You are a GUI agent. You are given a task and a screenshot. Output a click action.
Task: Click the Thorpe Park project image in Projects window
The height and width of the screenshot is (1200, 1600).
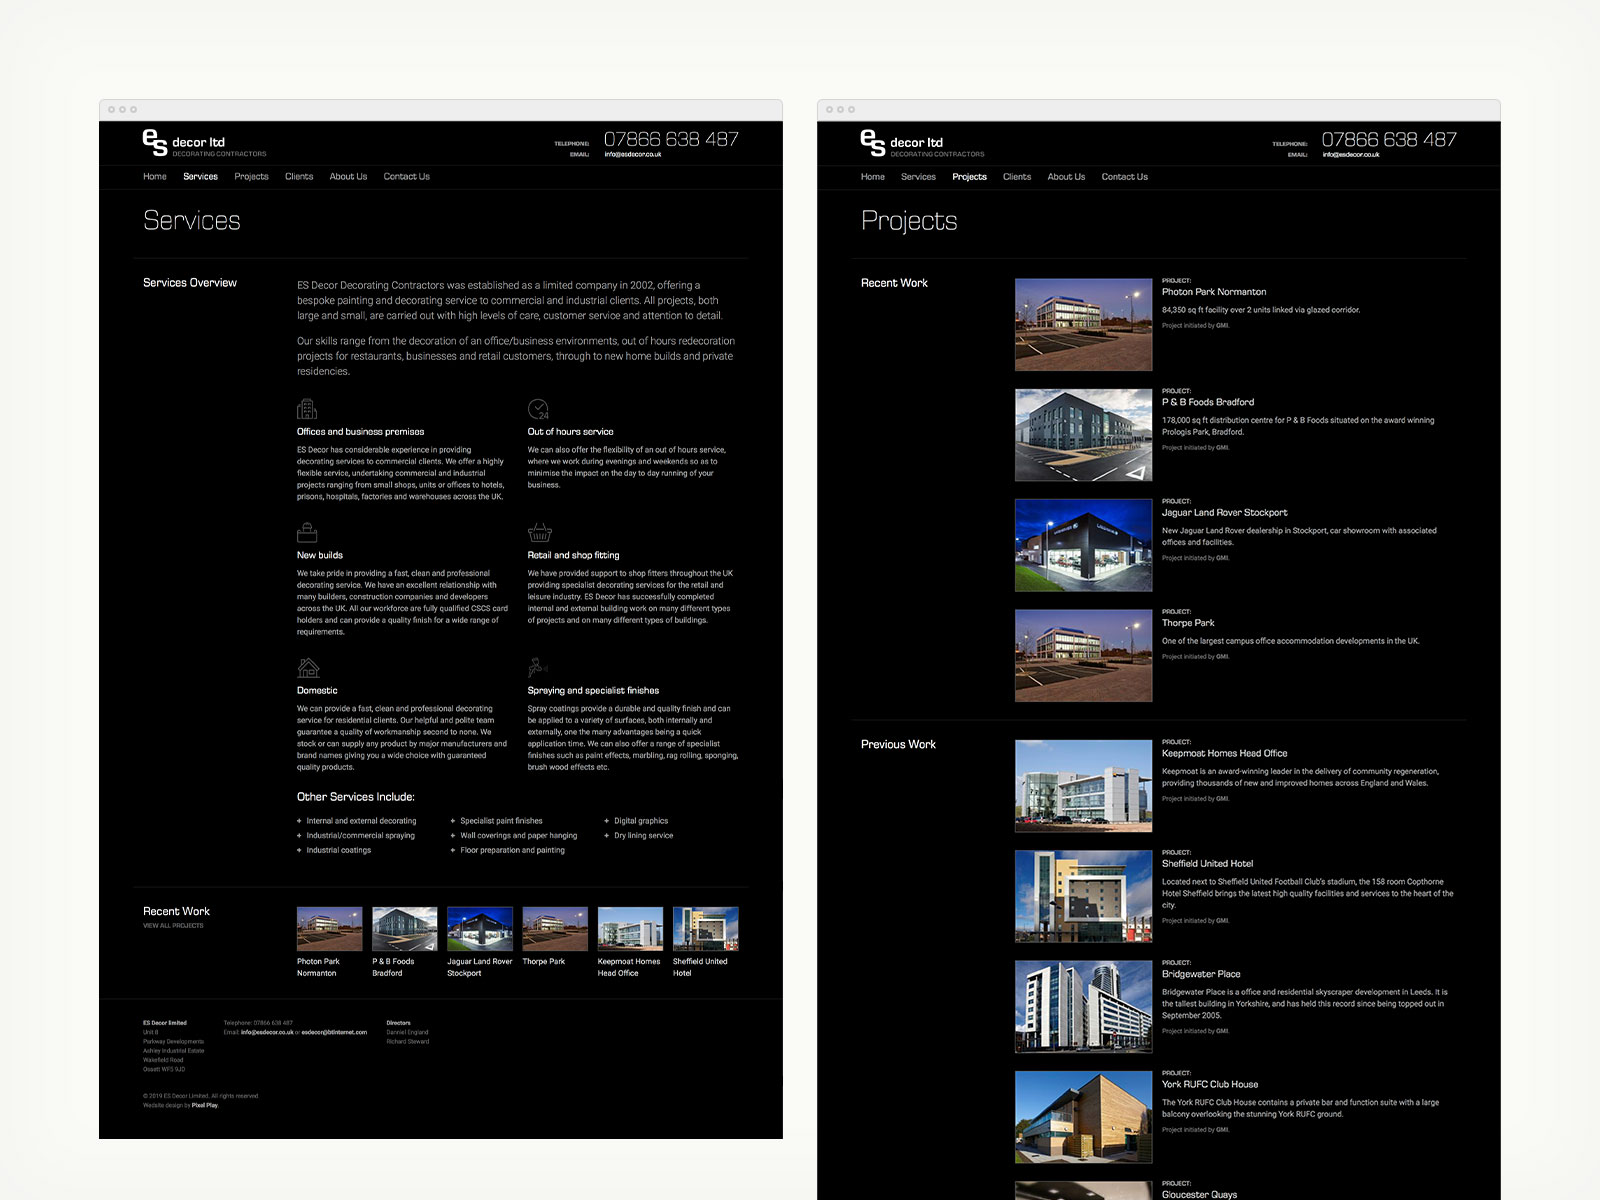coord(1083,656)
